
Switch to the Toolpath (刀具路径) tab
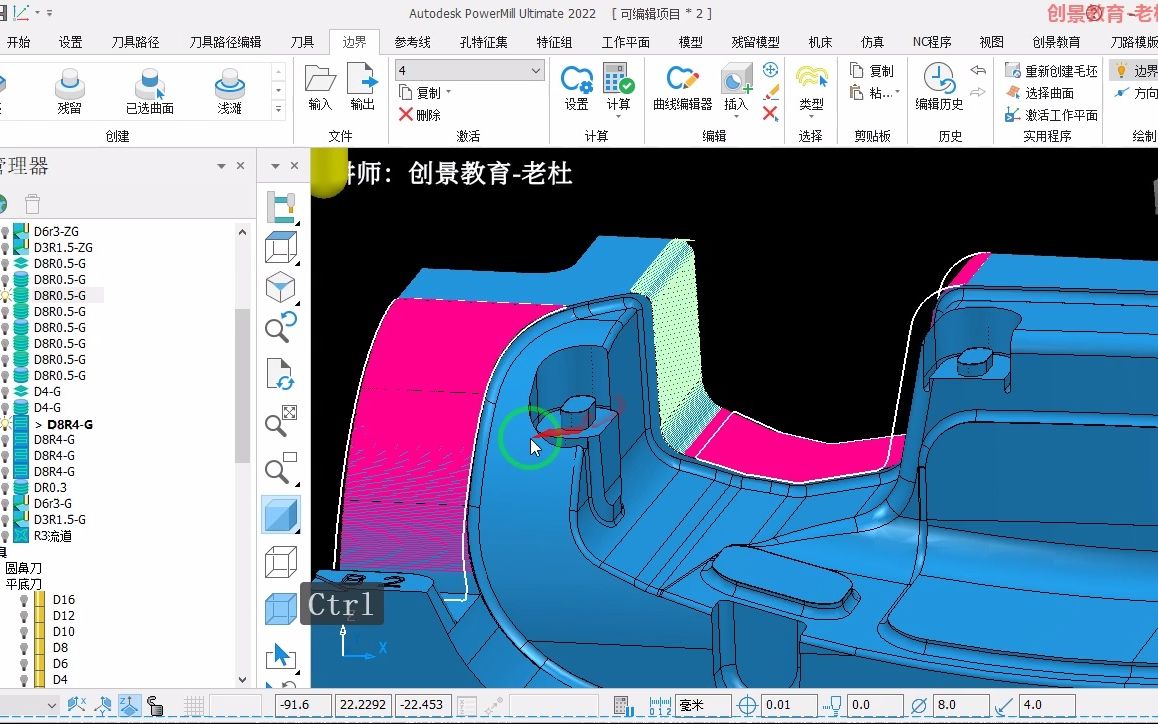tap(135, 42)
